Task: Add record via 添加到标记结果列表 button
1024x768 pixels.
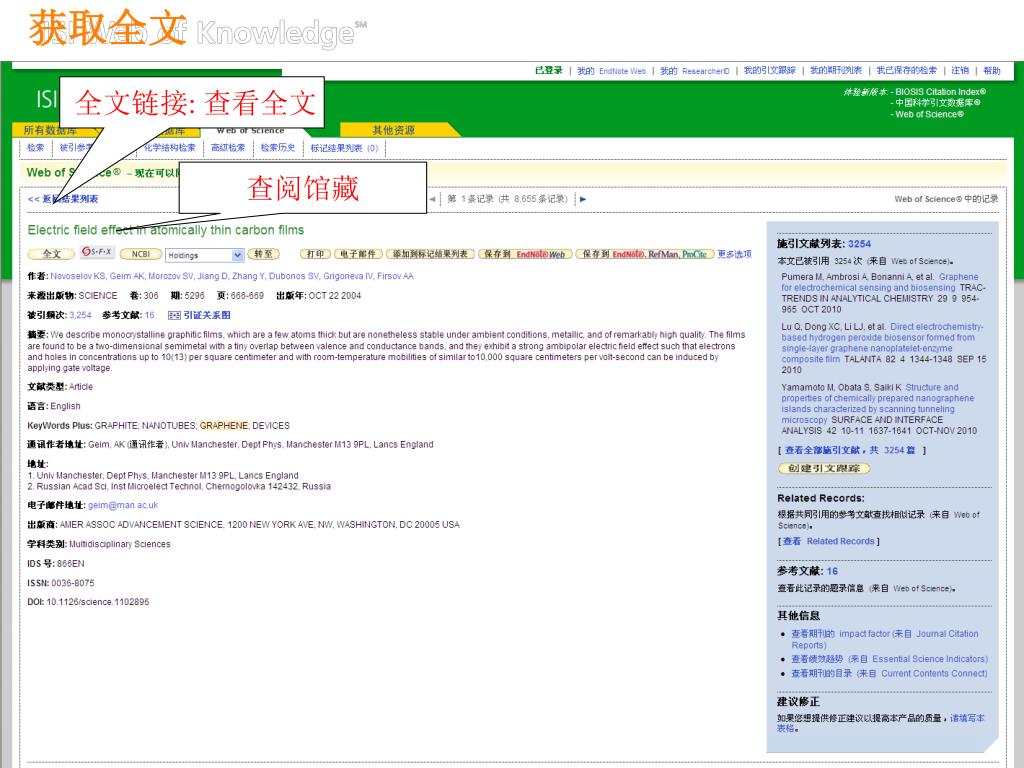Action: (x=430, y=254)
